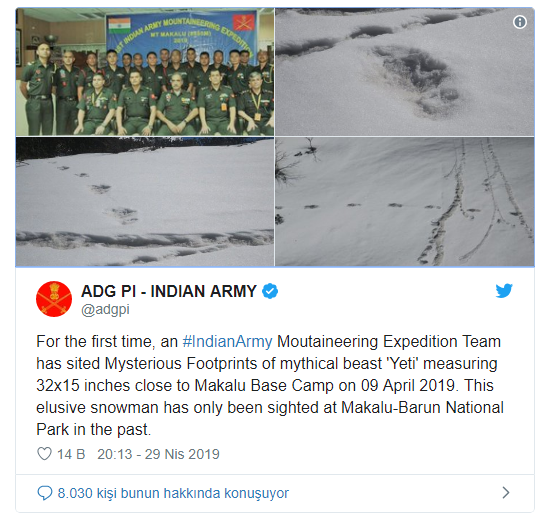The height and width of the screenshot is (525, 544).
Task: Click the info icon on photo collage
Action: point(519,22)
